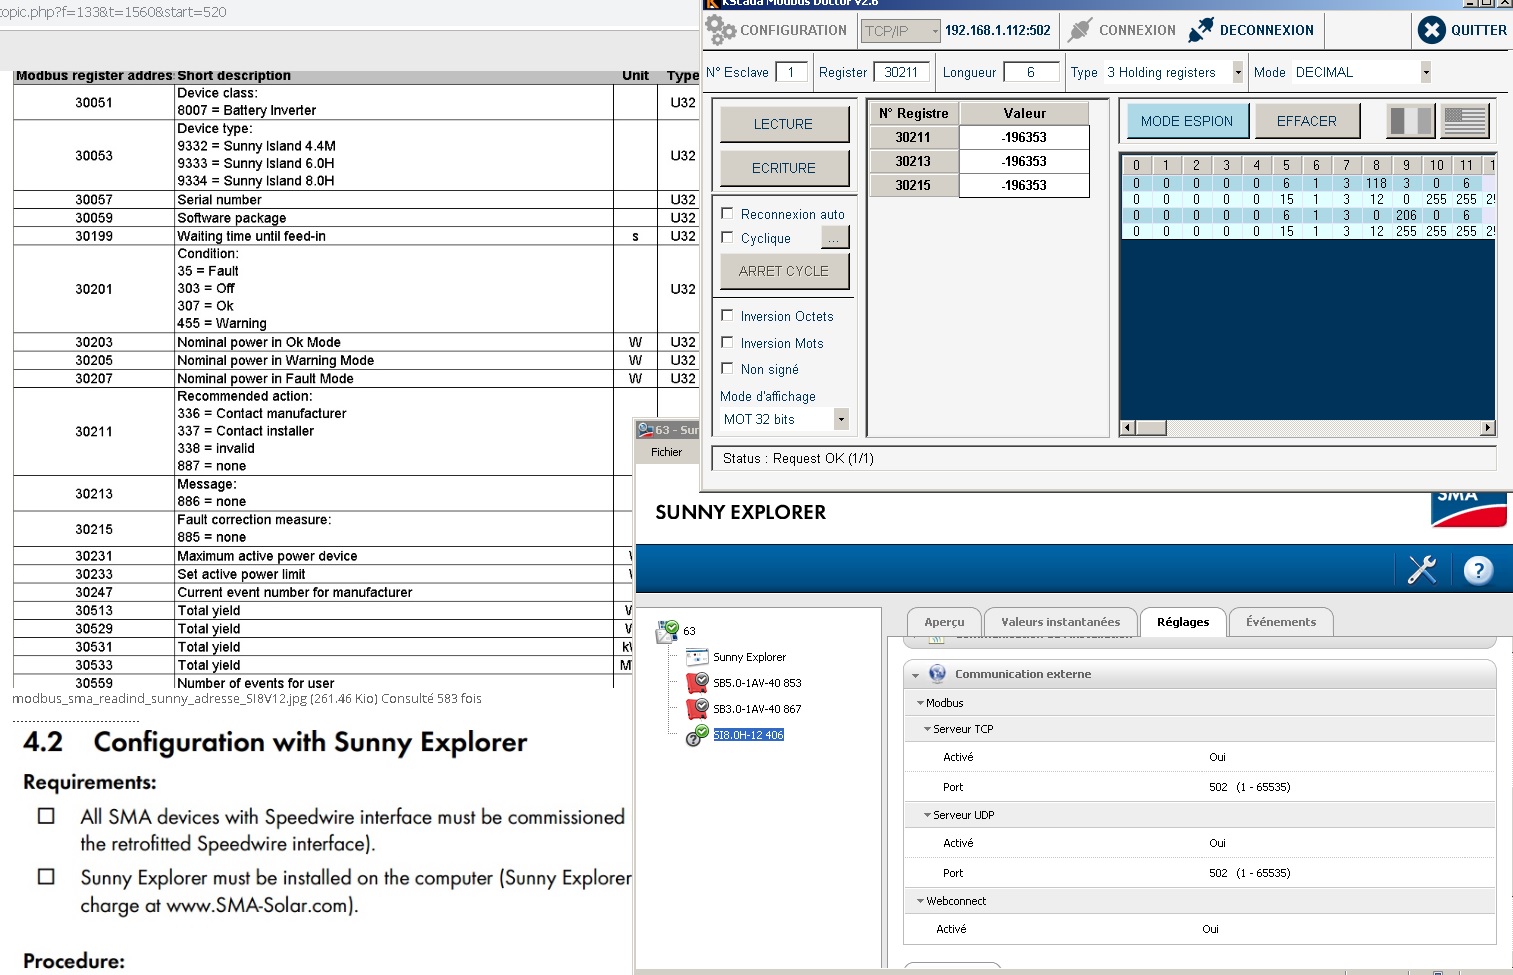Collapse the Communication externe section

[x=915, y=675]
